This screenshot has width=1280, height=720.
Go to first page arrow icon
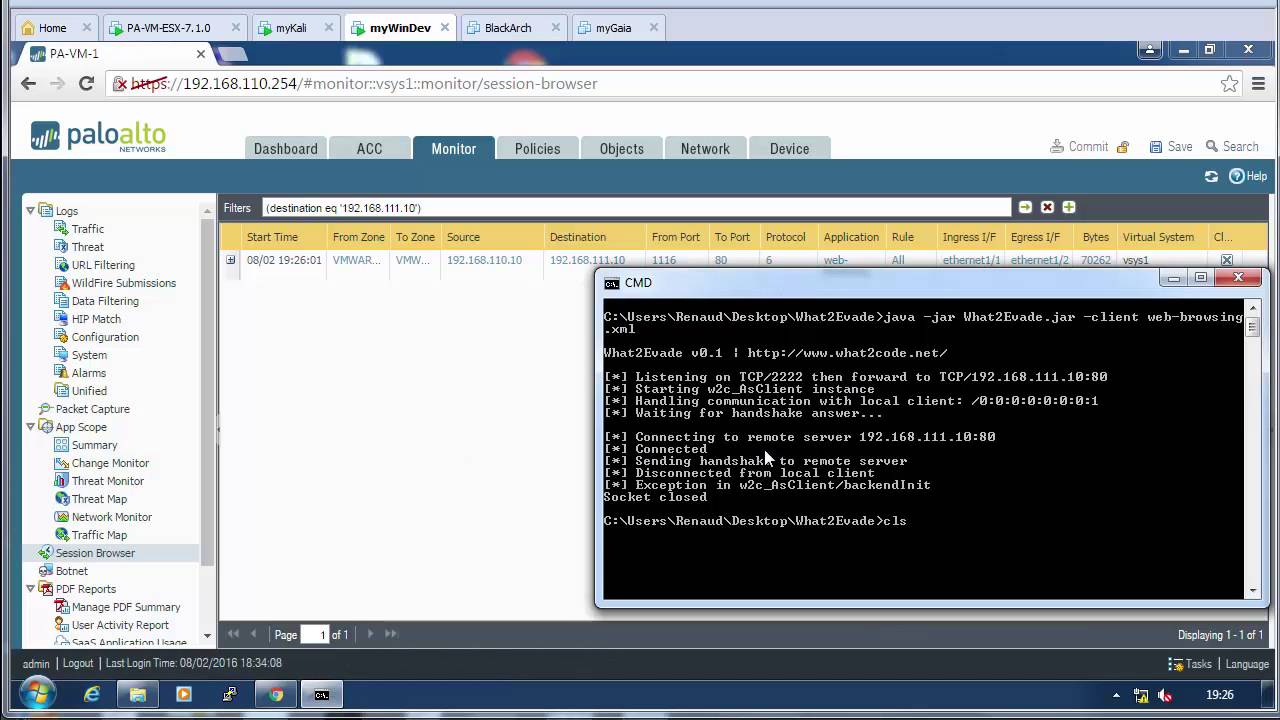click(x=233, y=634)
